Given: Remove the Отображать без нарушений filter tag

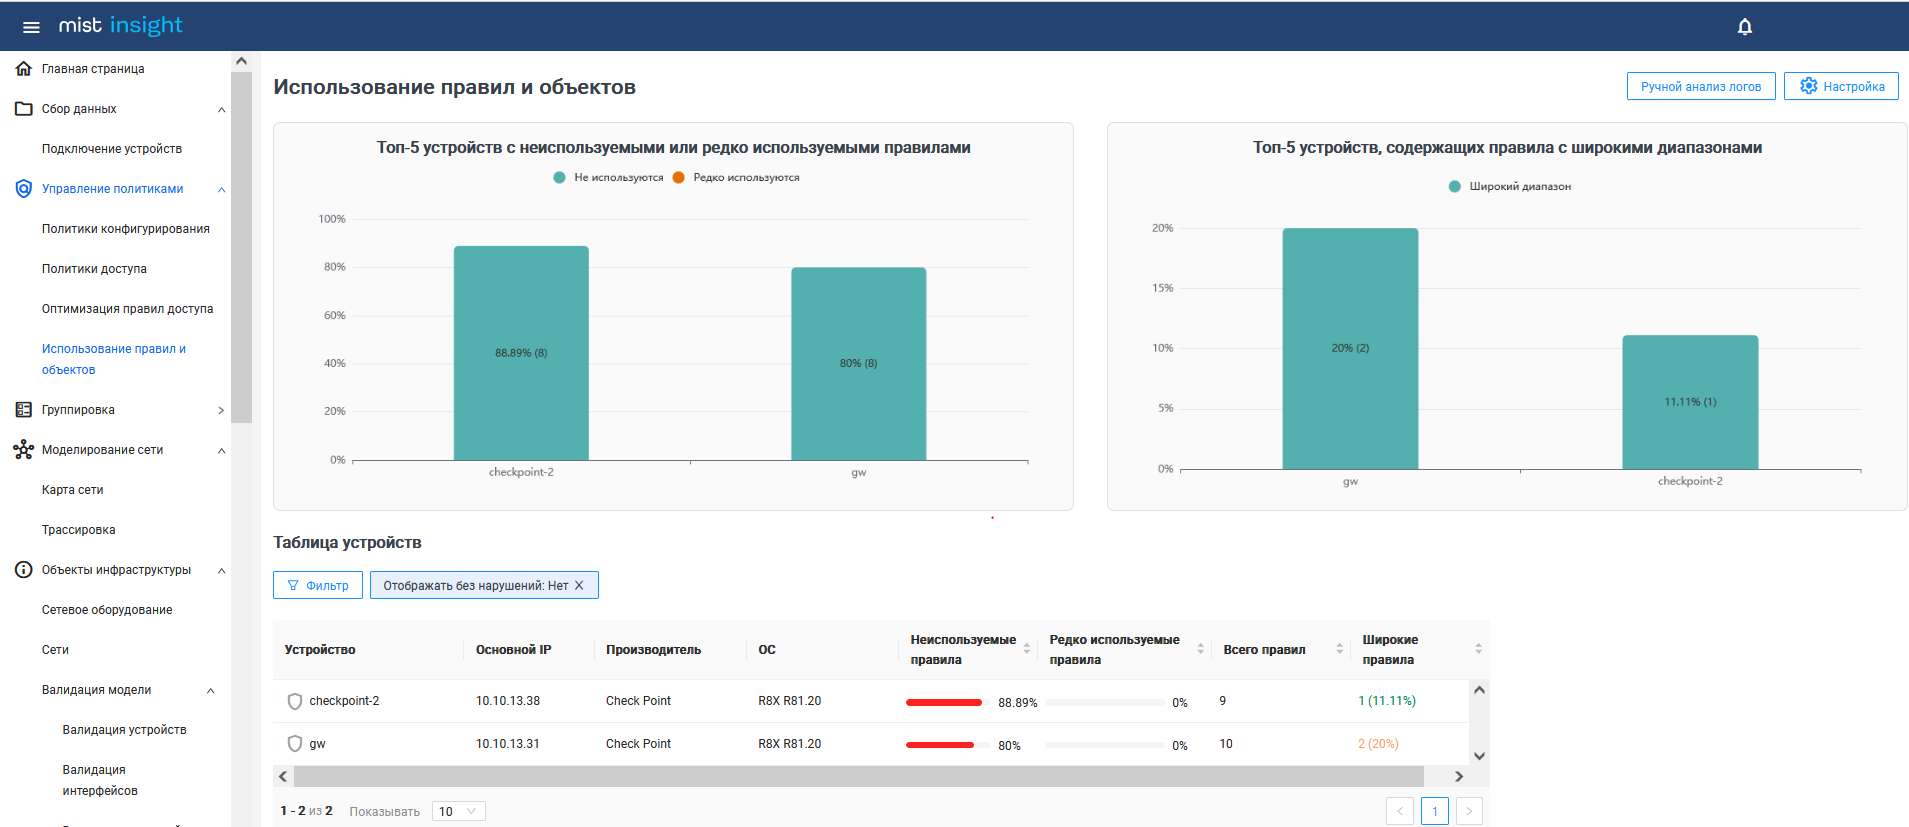Looking at the screenshot, I should coord(579,586).
